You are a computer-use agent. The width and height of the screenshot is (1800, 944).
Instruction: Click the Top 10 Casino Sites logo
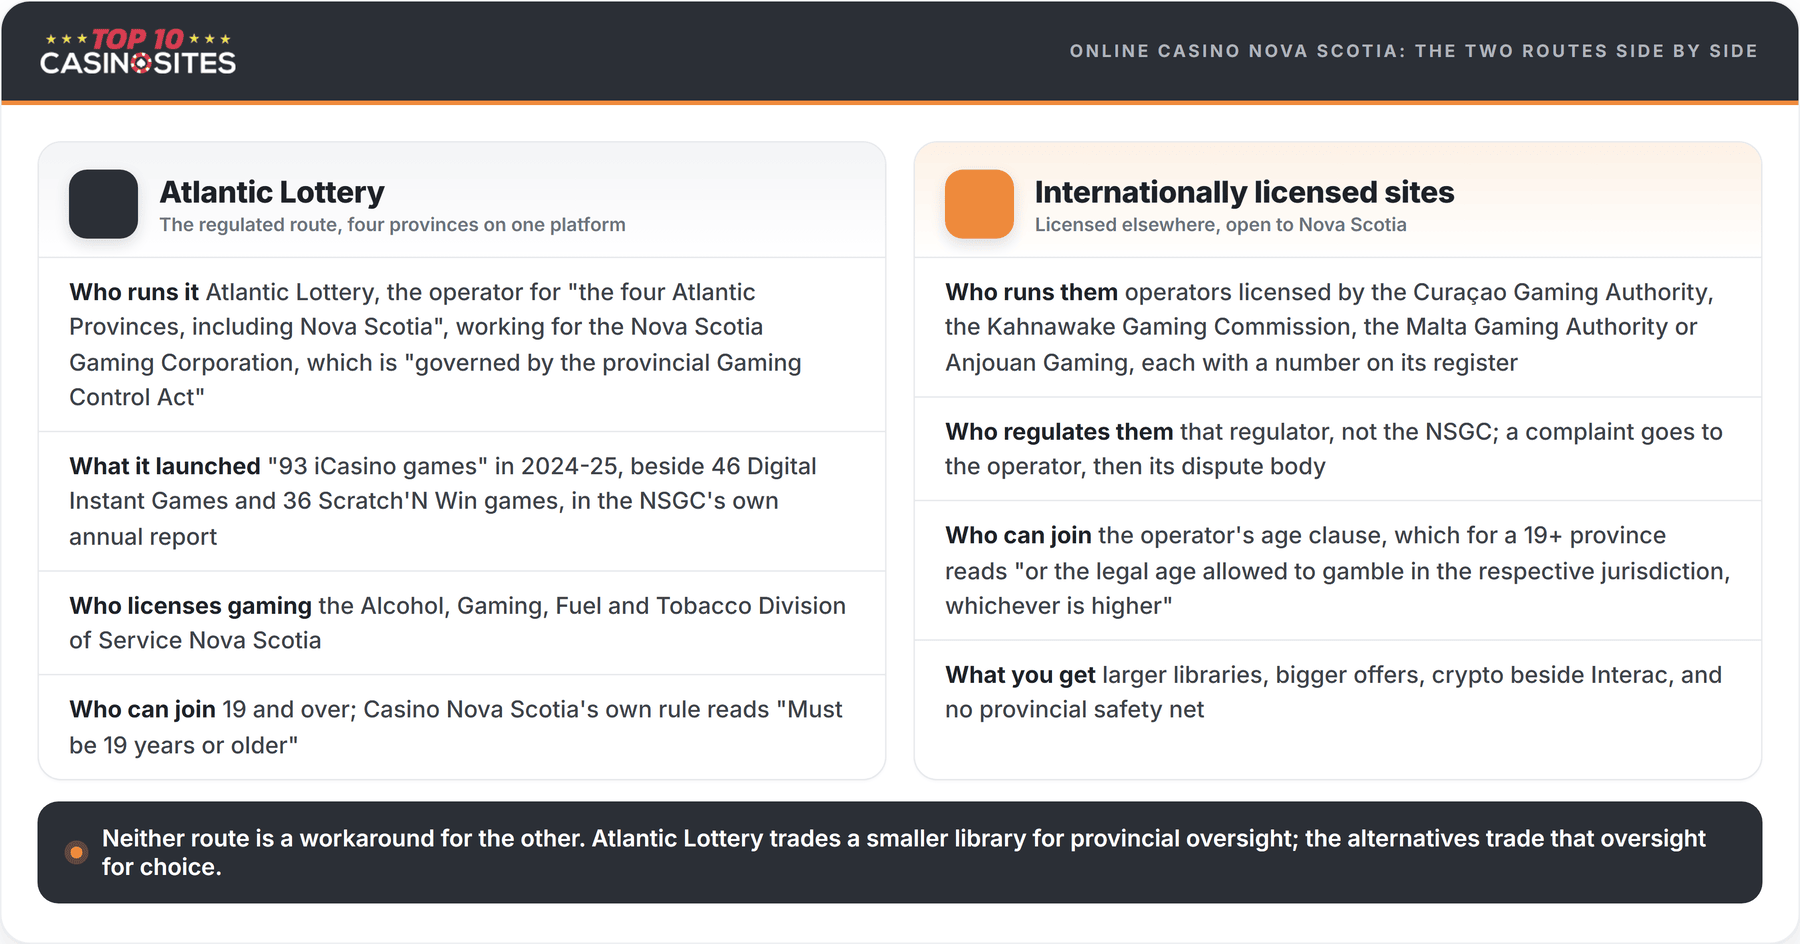(x=138, y=51)
